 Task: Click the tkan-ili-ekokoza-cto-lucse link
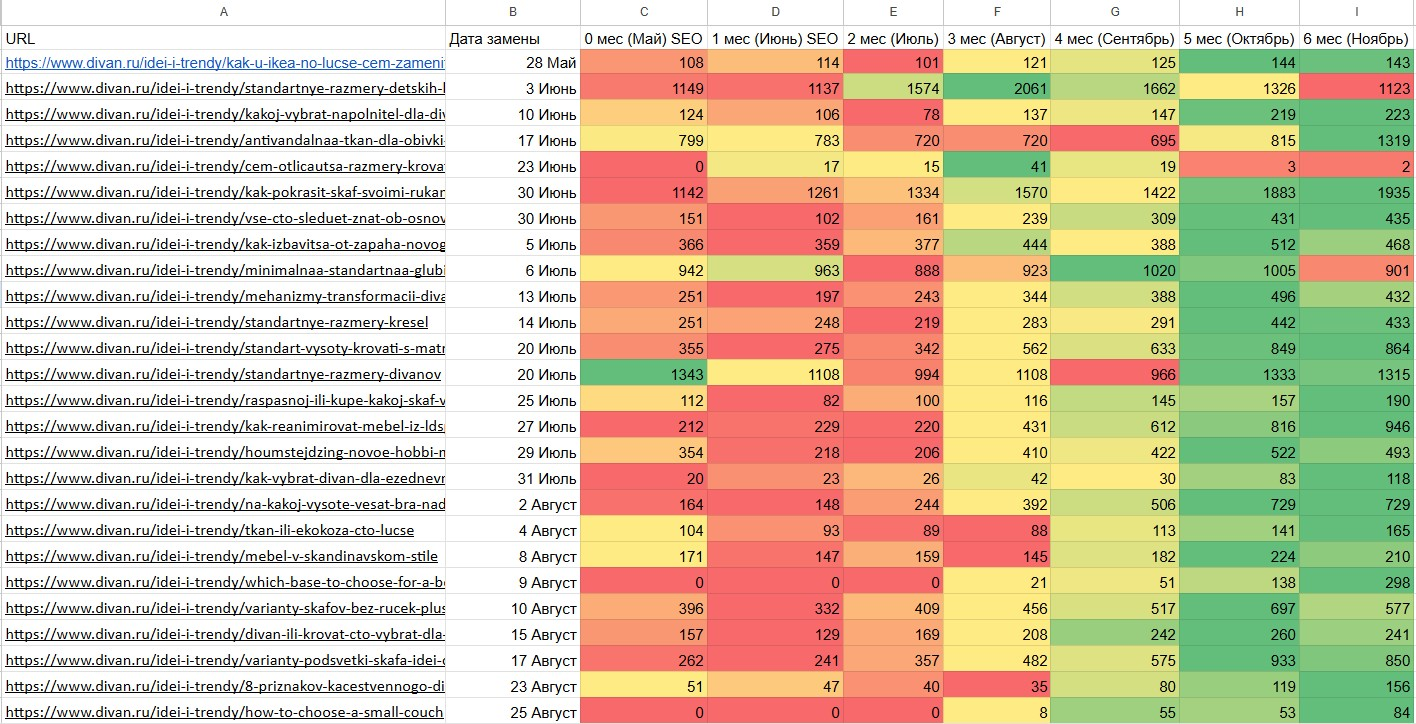point(210,530)
